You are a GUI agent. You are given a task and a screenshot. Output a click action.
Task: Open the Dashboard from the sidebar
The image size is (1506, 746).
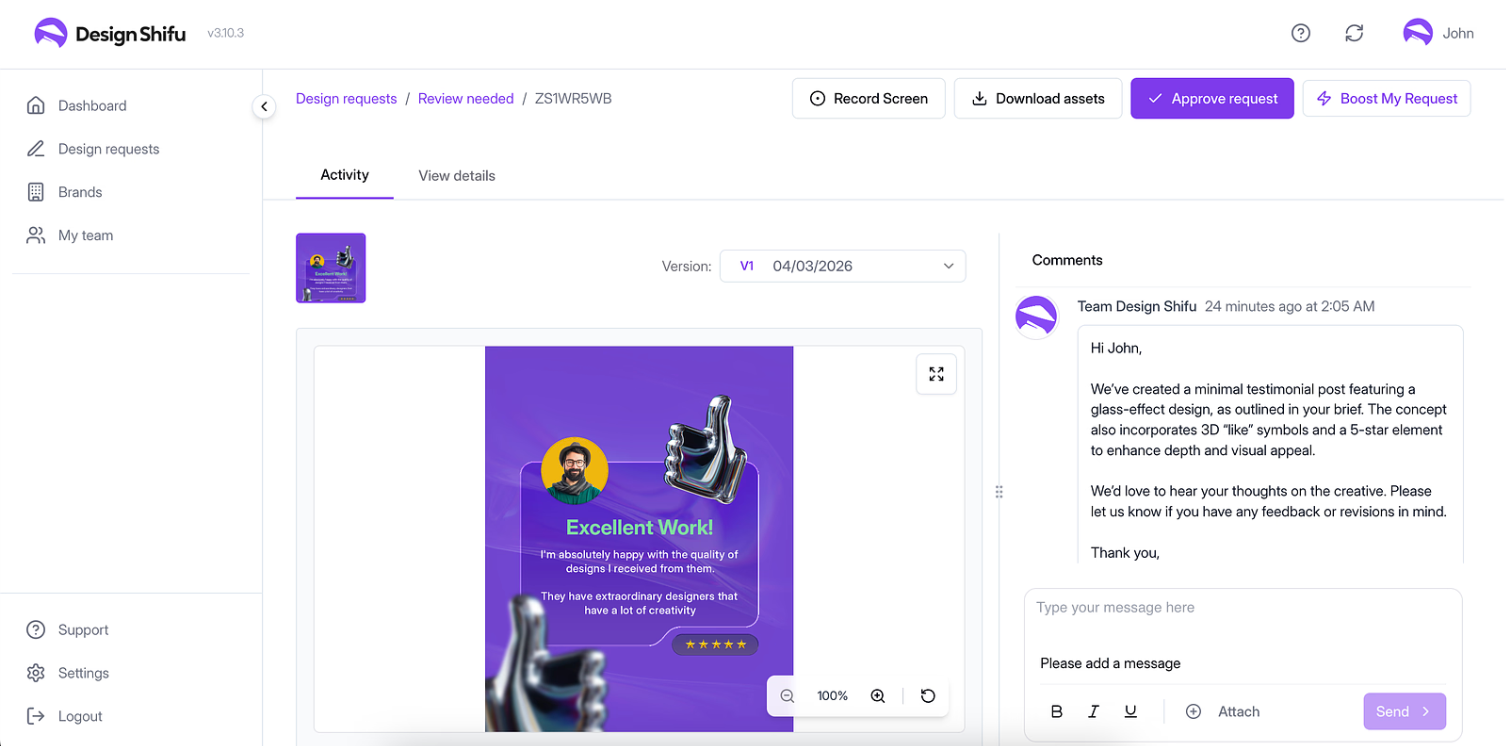(92, 105)
